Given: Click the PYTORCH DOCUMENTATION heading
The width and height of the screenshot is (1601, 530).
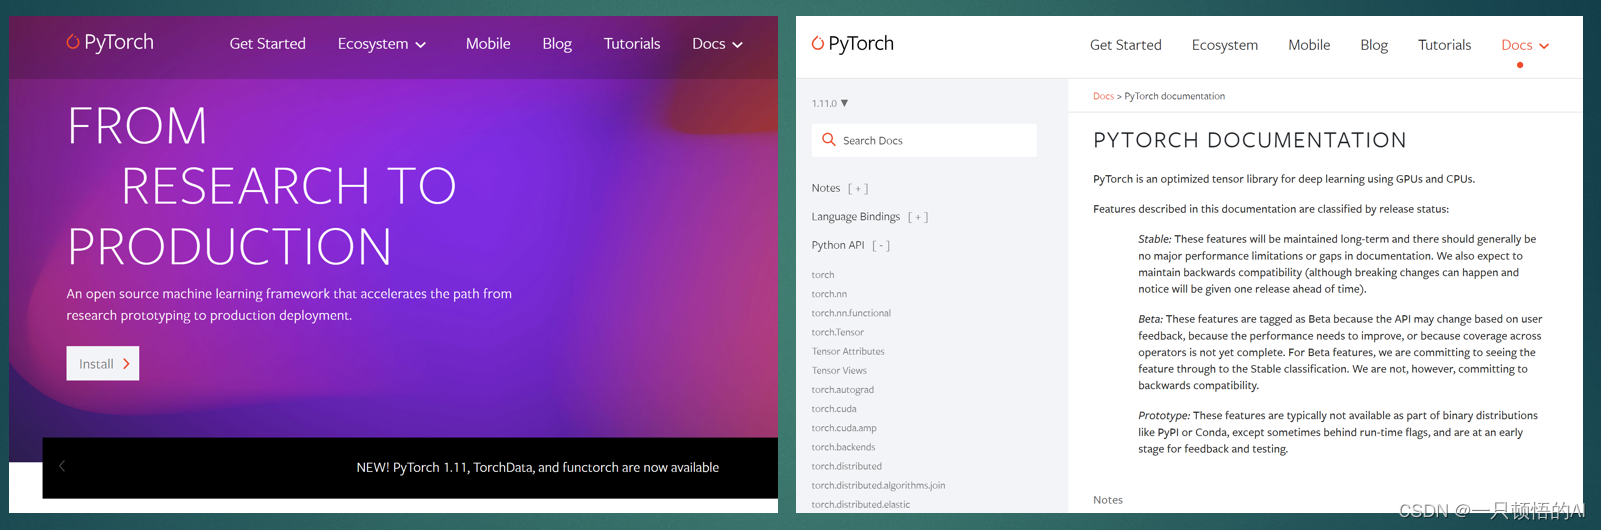Looking at the screenshot, I should click(x=1250, y=140).
